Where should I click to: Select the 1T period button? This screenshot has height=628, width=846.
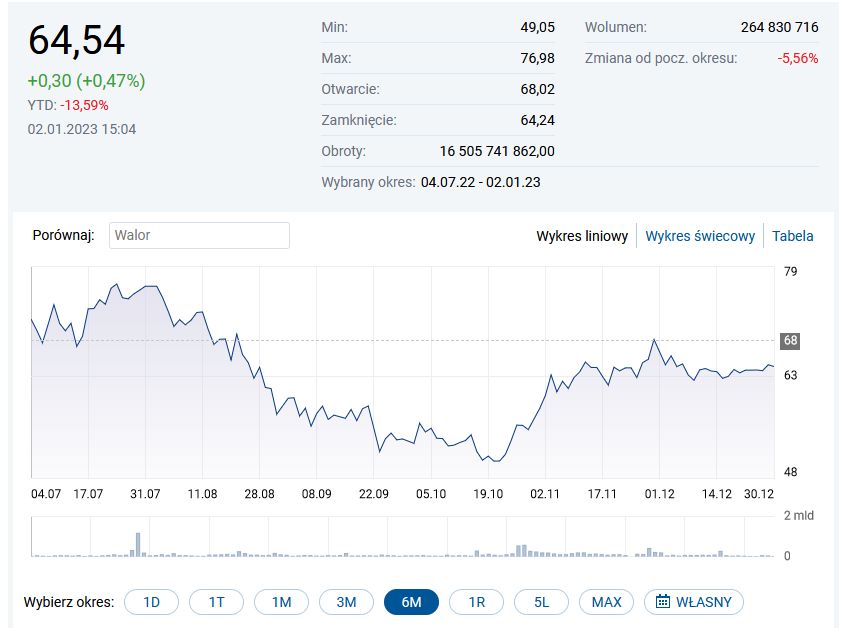[216, 602]
